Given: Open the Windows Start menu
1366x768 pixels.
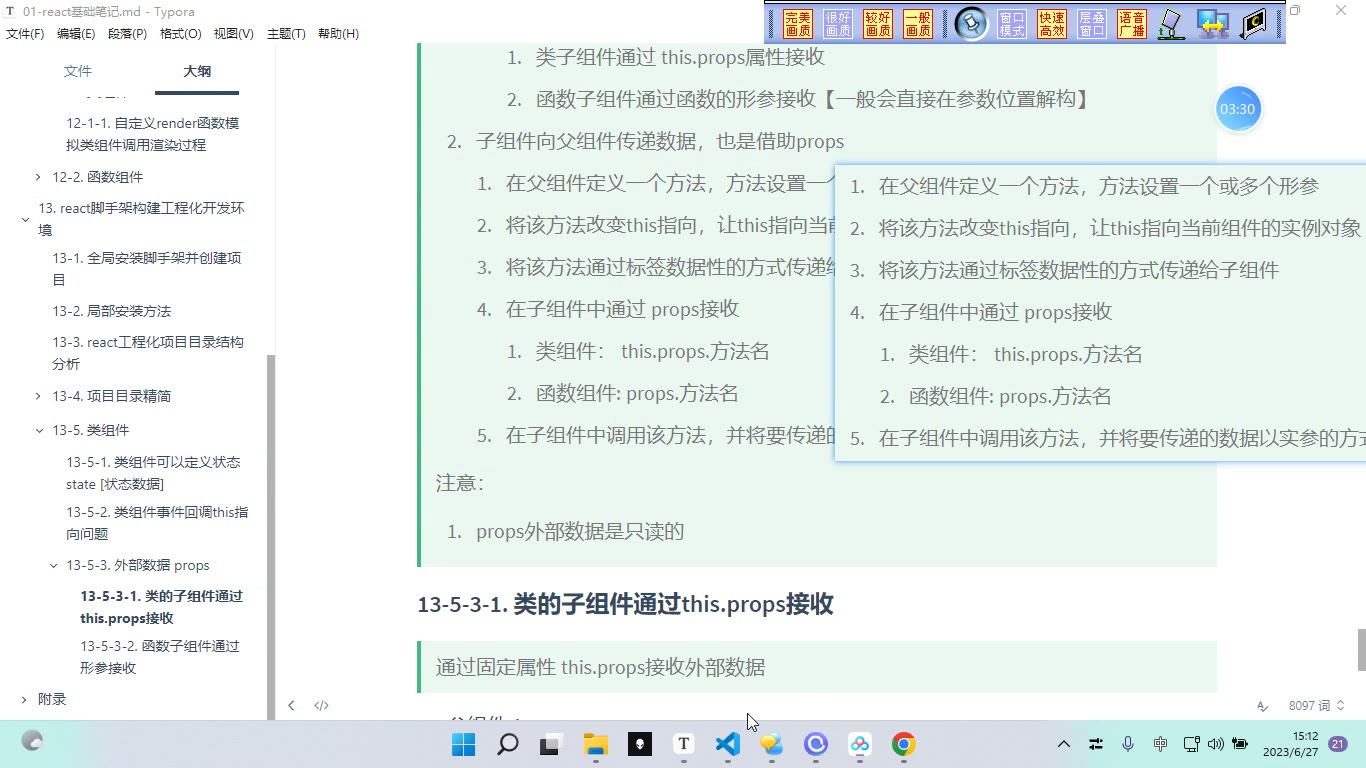Looking at the screenshot, I should pyautogui.click(x=463, y=744).
